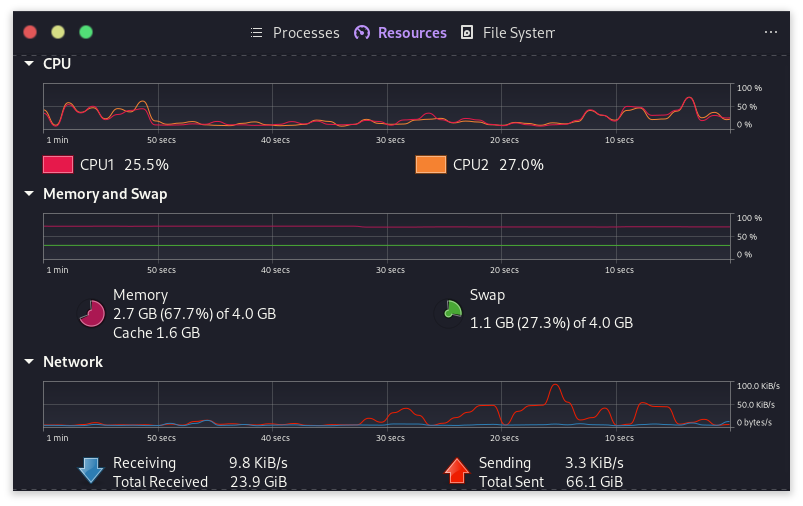Click the red Sending arrow icon

456,470
